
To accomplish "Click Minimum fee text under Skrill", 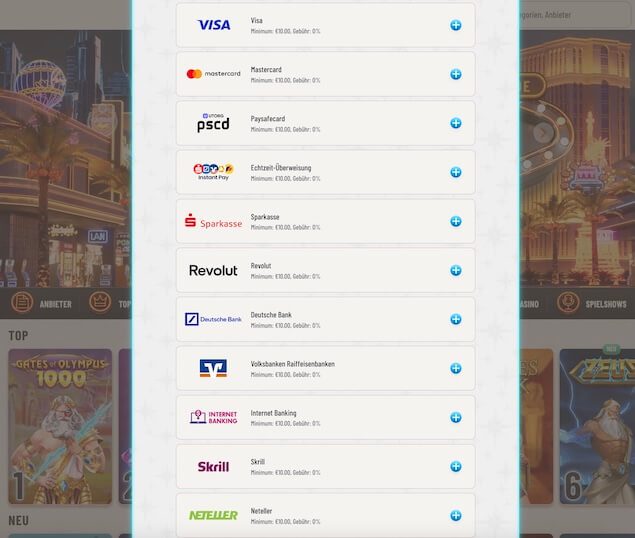I will [285, 472].
